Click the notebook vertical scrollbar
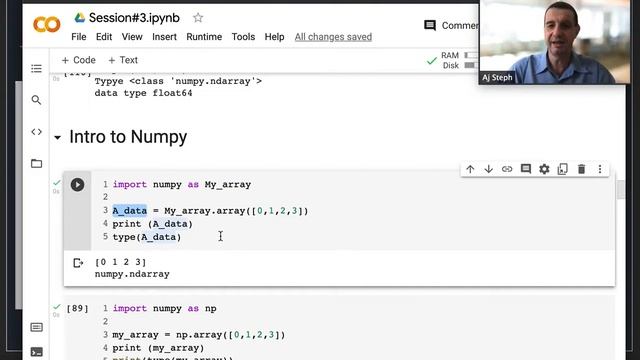 tap(621, 190)
